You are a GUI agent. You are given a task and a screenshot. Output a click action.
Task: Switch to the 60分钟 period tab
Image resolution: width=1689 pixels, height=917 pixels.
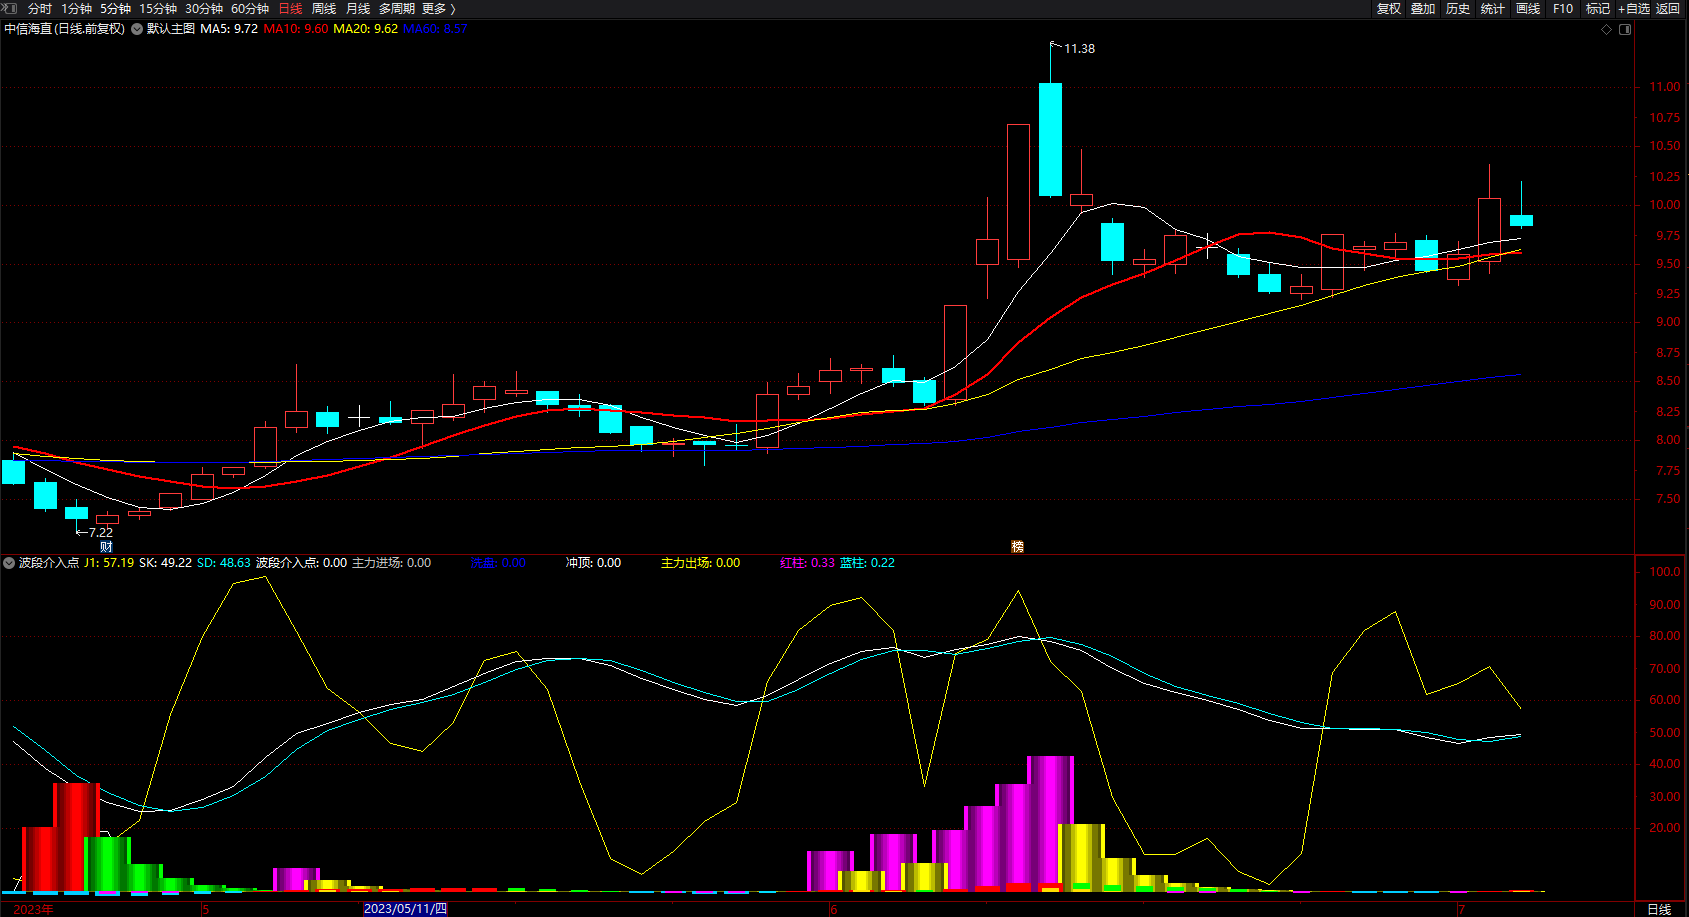tap(250, 8)
